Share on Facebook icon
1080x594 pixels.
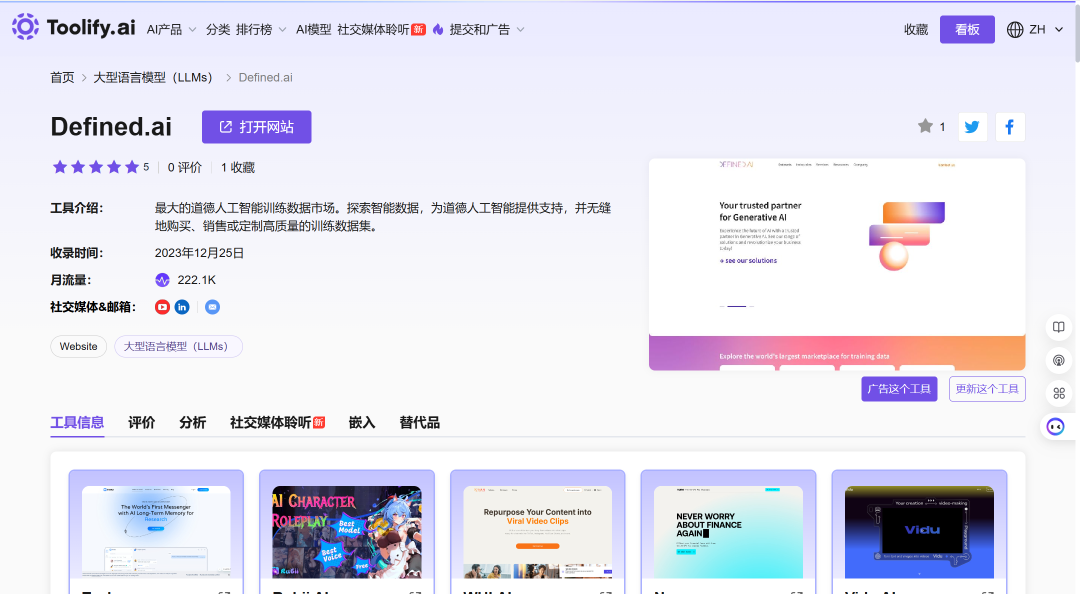(x=1010, y=127)
